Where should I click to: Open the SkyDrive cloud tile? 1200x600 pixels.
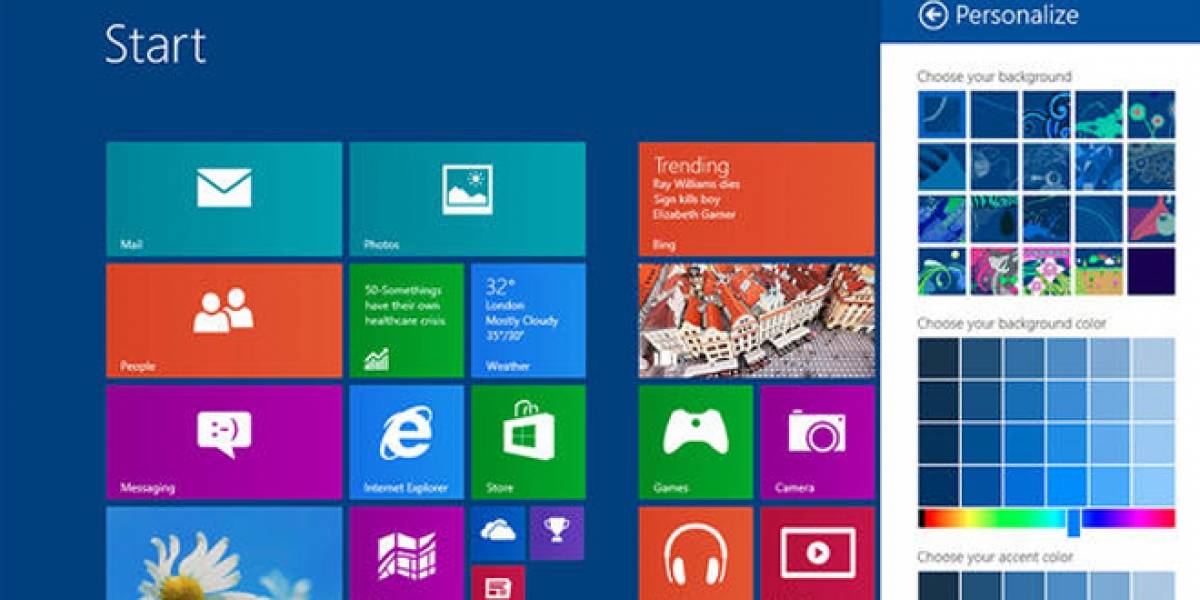497,533
